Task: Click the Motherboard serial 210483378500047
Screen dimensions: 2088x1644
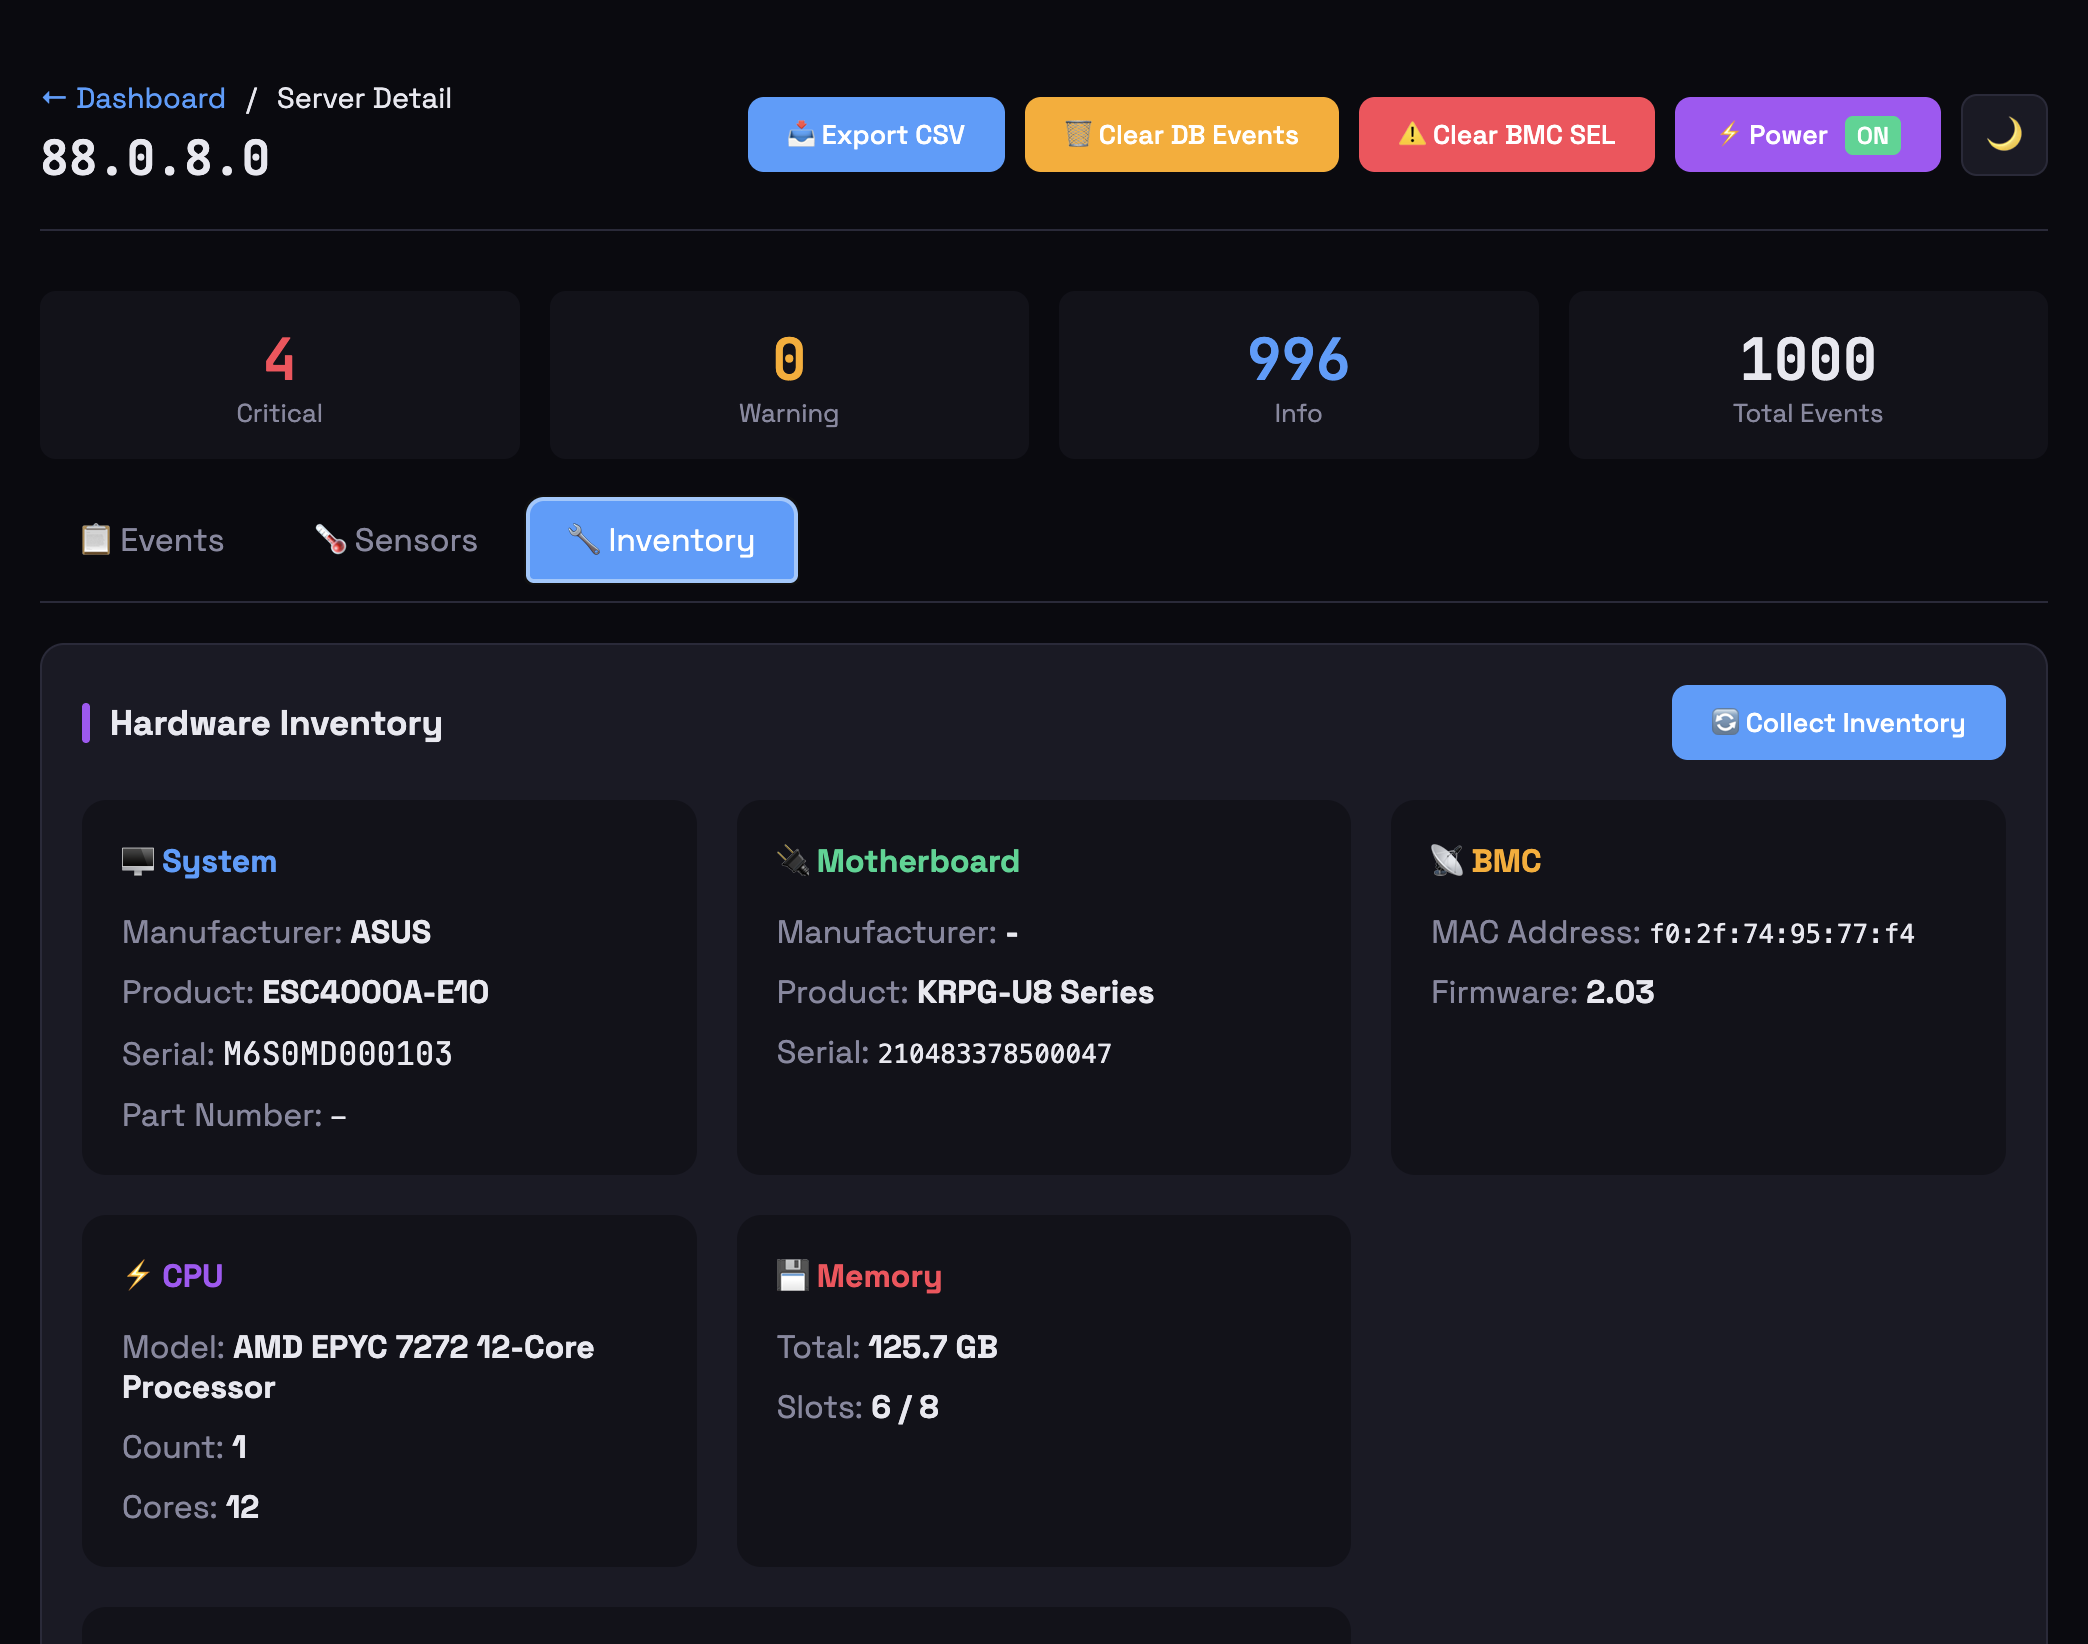Action: pos(994,1053)
